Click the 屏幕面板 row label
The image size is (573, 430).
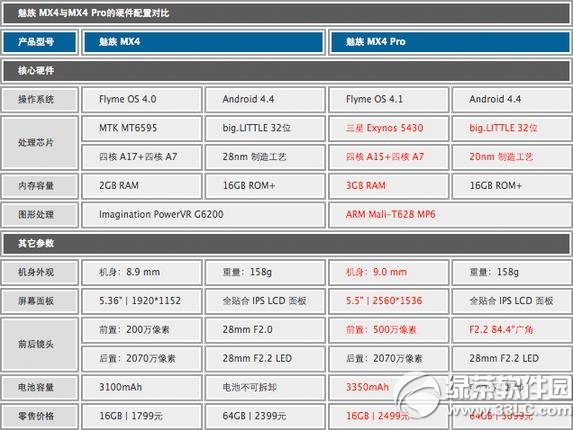(40, 301)
